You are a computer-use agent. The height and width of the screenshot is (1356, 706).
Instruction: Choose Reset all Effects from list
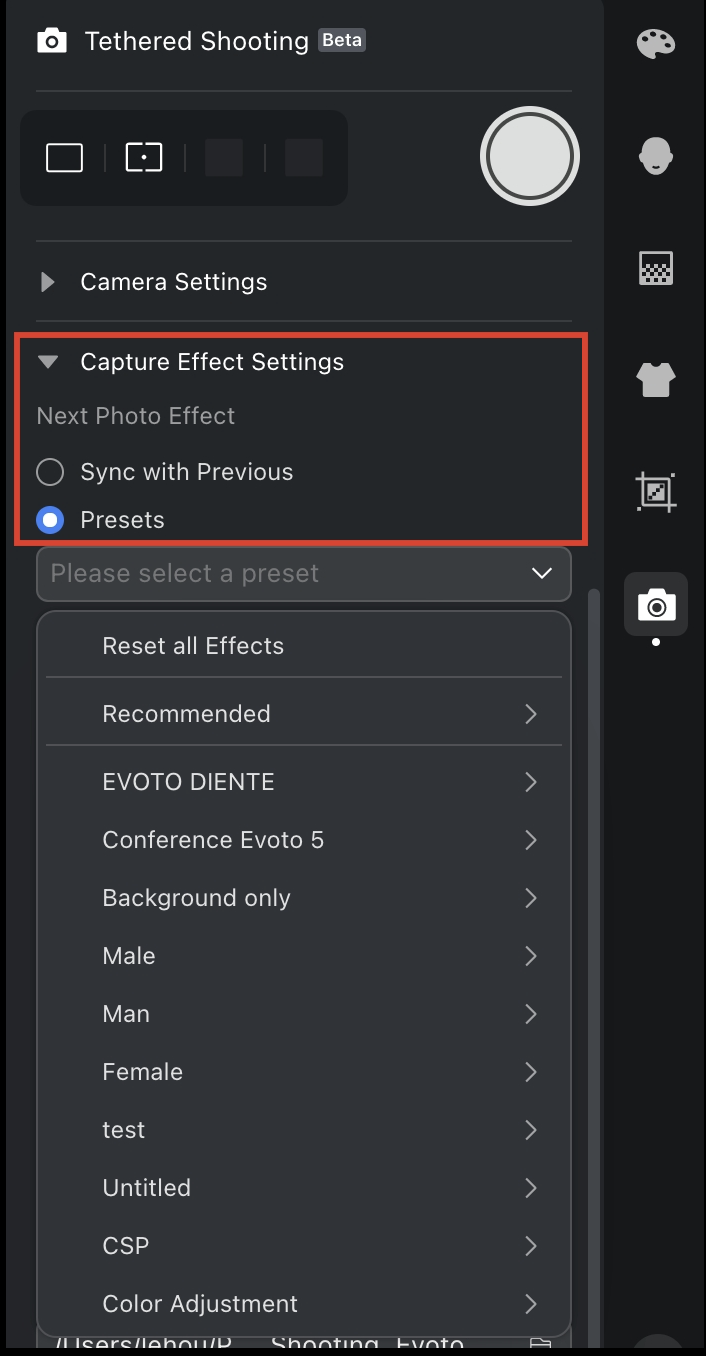click(304, 646)
